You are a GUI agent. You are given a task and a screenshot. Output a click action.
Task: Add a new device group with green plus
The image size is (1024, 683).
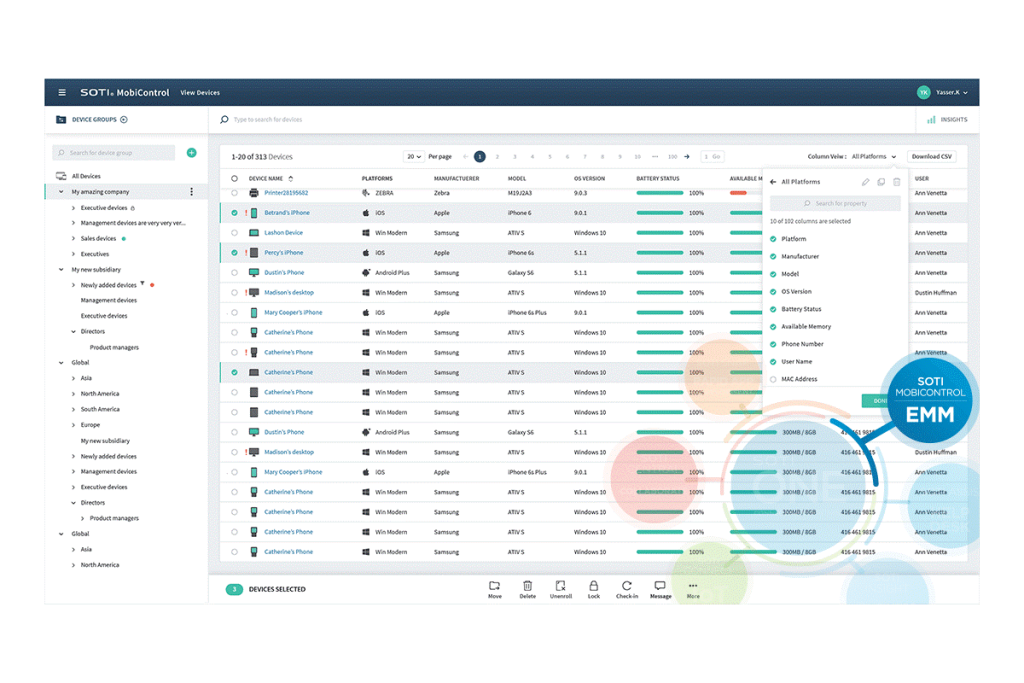191,153
